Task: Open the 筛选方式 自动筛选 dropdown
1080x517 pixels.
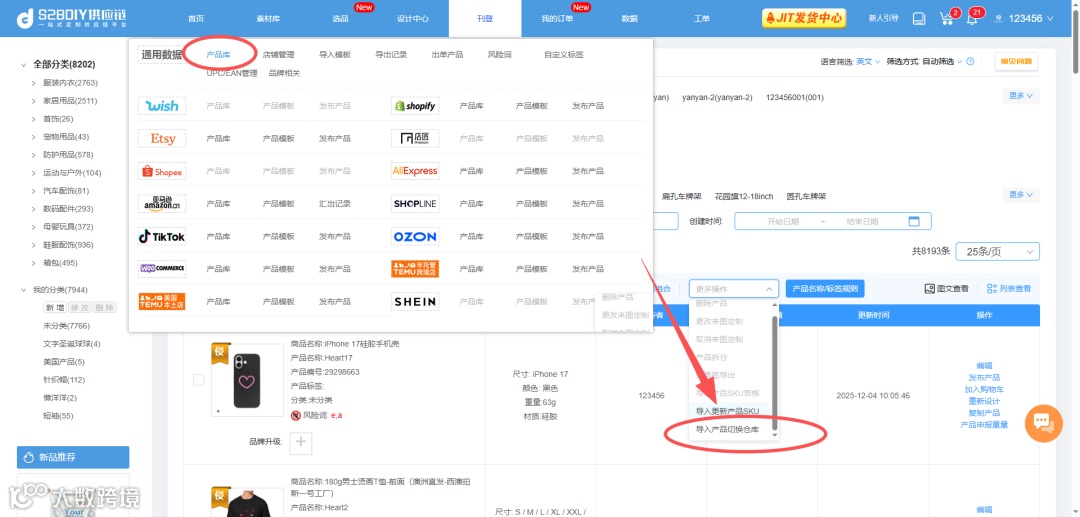Action: [x=942, y=61]
